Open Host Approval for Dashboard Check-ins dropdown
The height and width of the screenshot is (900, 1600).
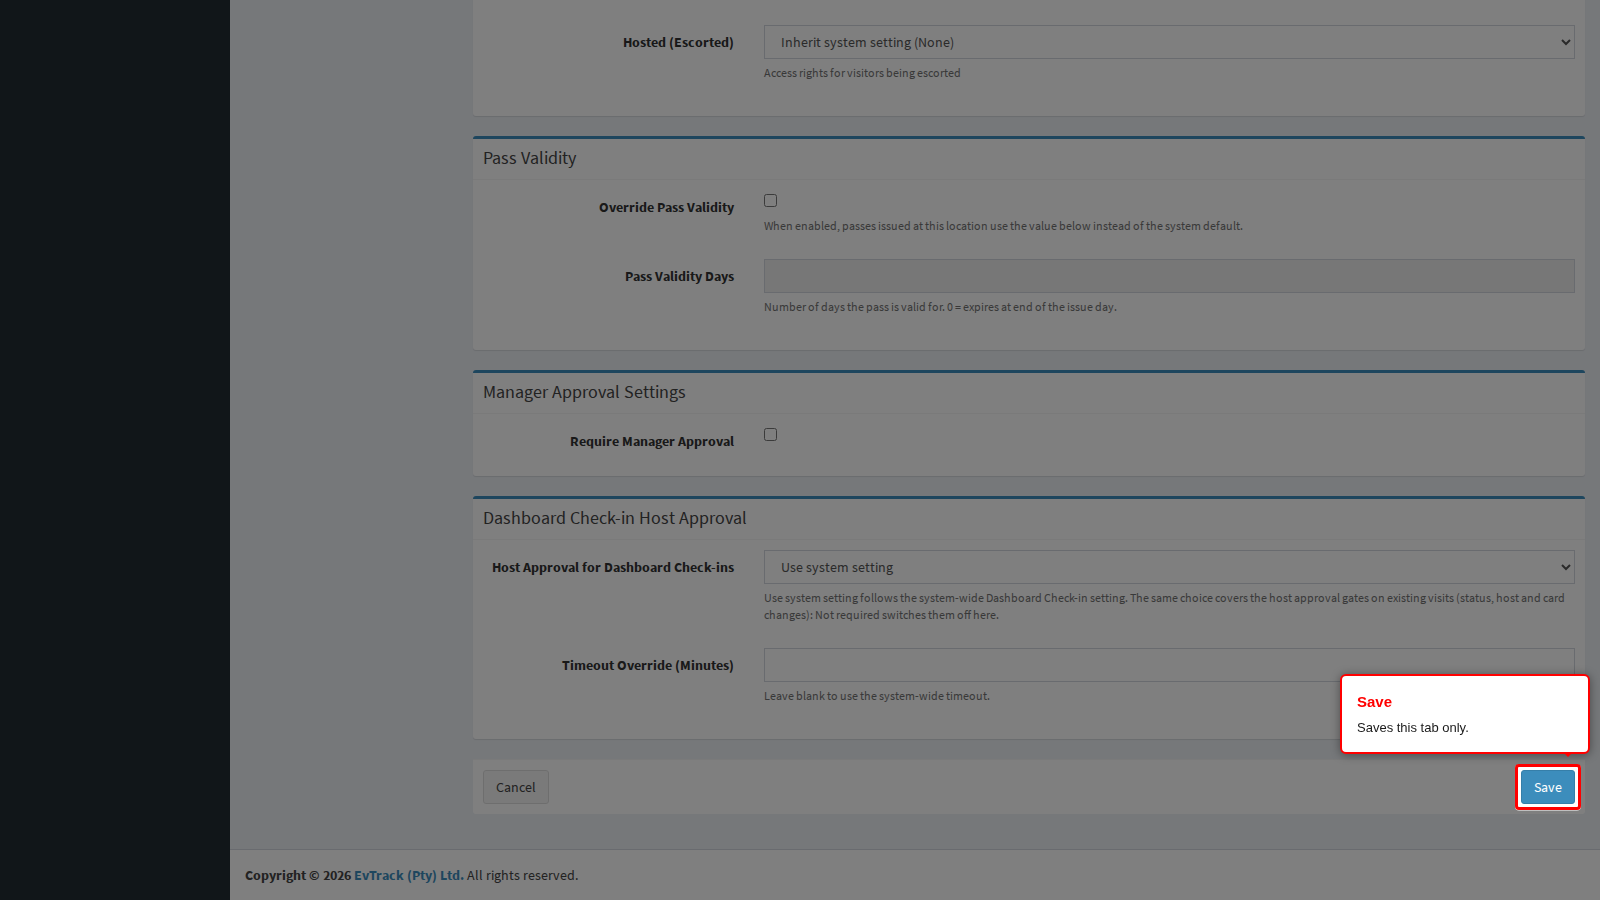[1169, 567]
